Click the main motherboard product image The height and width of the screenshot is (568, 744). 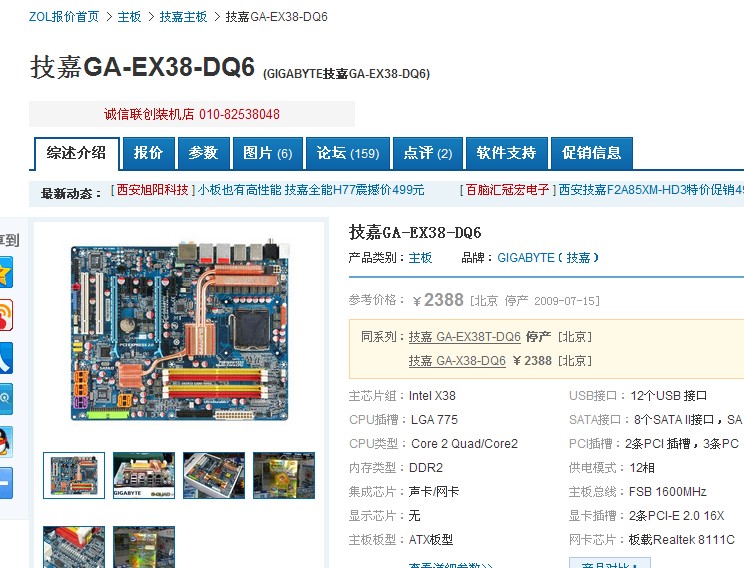(x=180, y=332)
